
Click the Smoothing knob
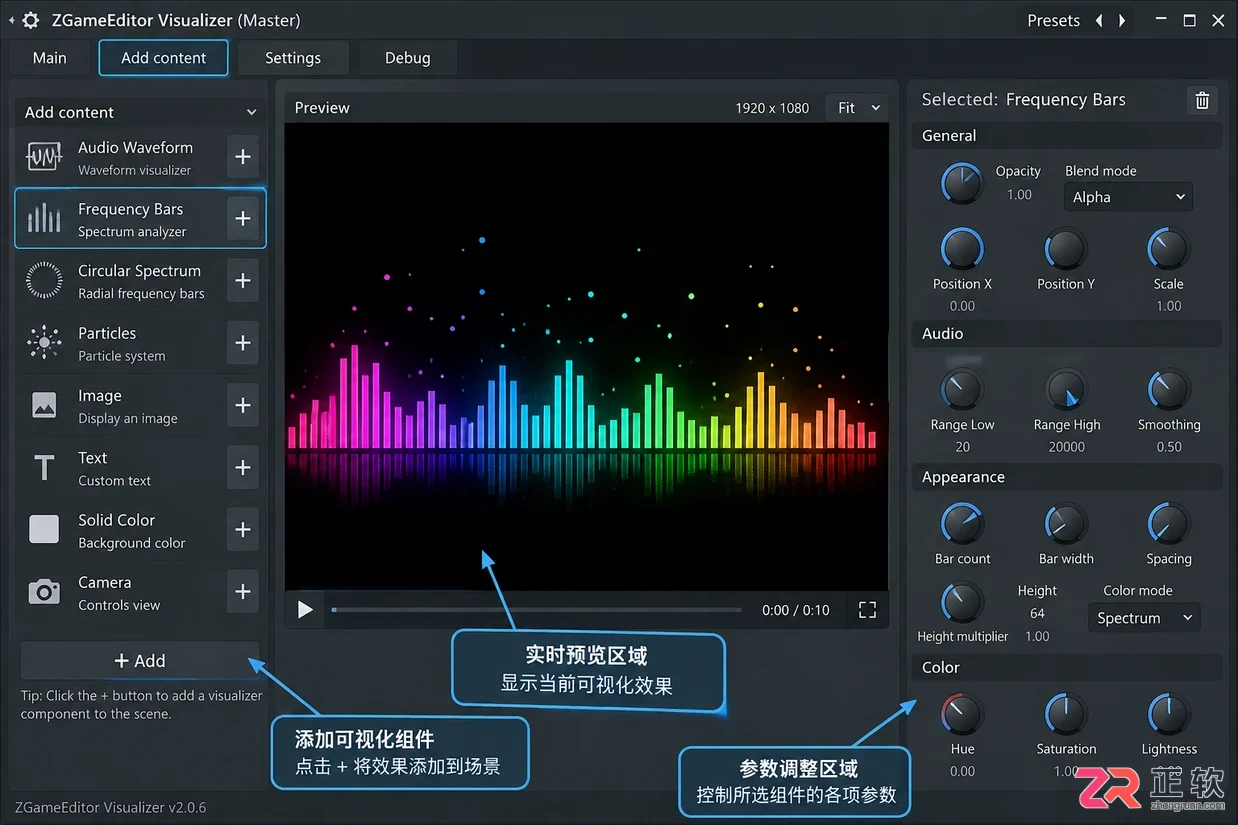point(1168,390)
